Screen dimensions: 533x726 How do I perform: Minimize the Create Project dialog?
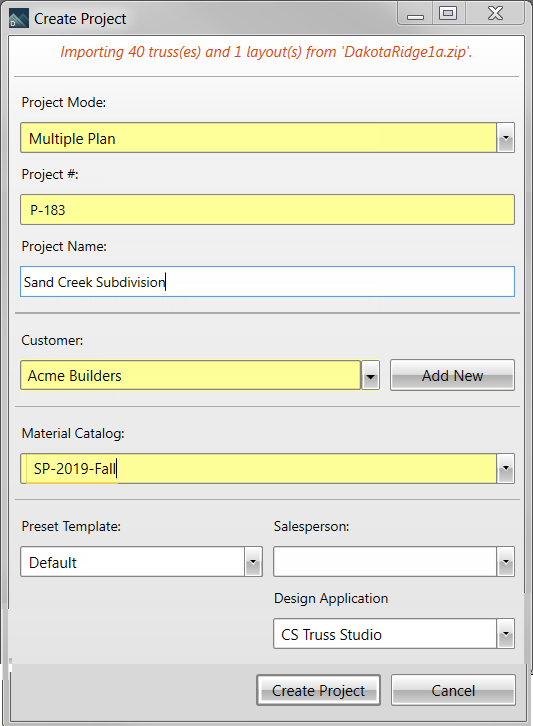[415, 14]
